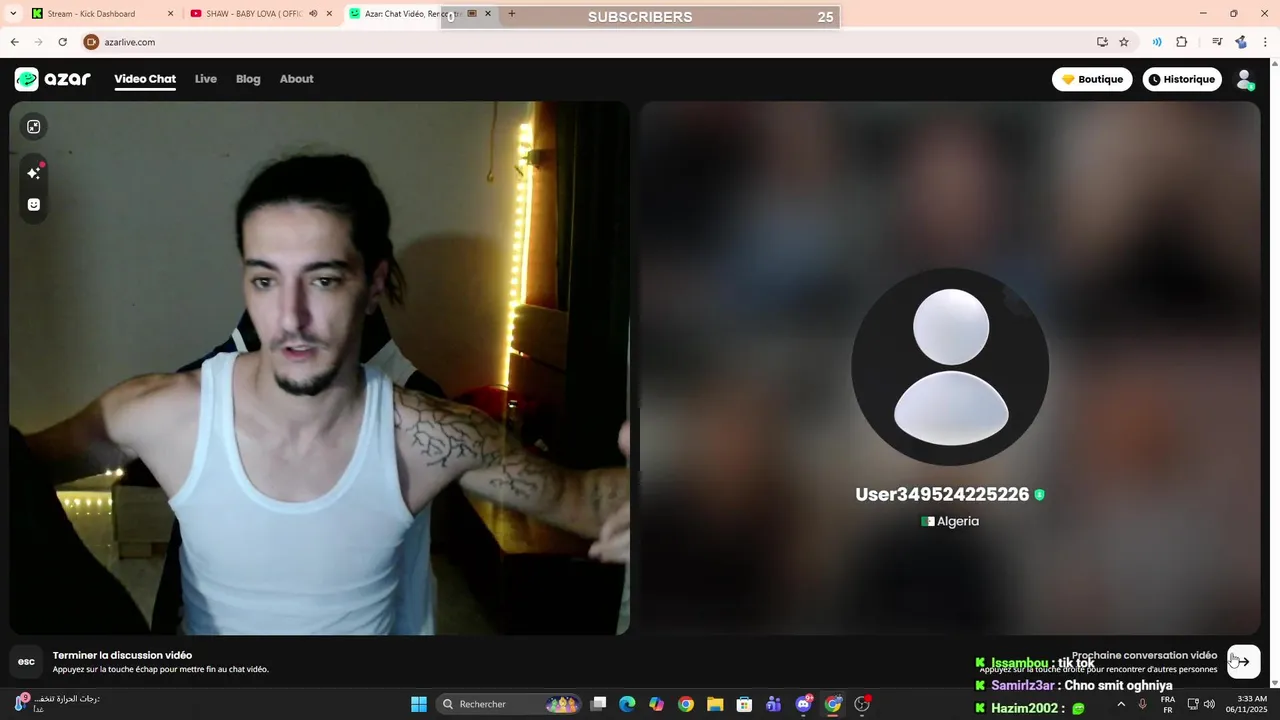Open the OBS taskbar icon
The width and height of the screenshot is (1280, 720).
tap(862, 704)
